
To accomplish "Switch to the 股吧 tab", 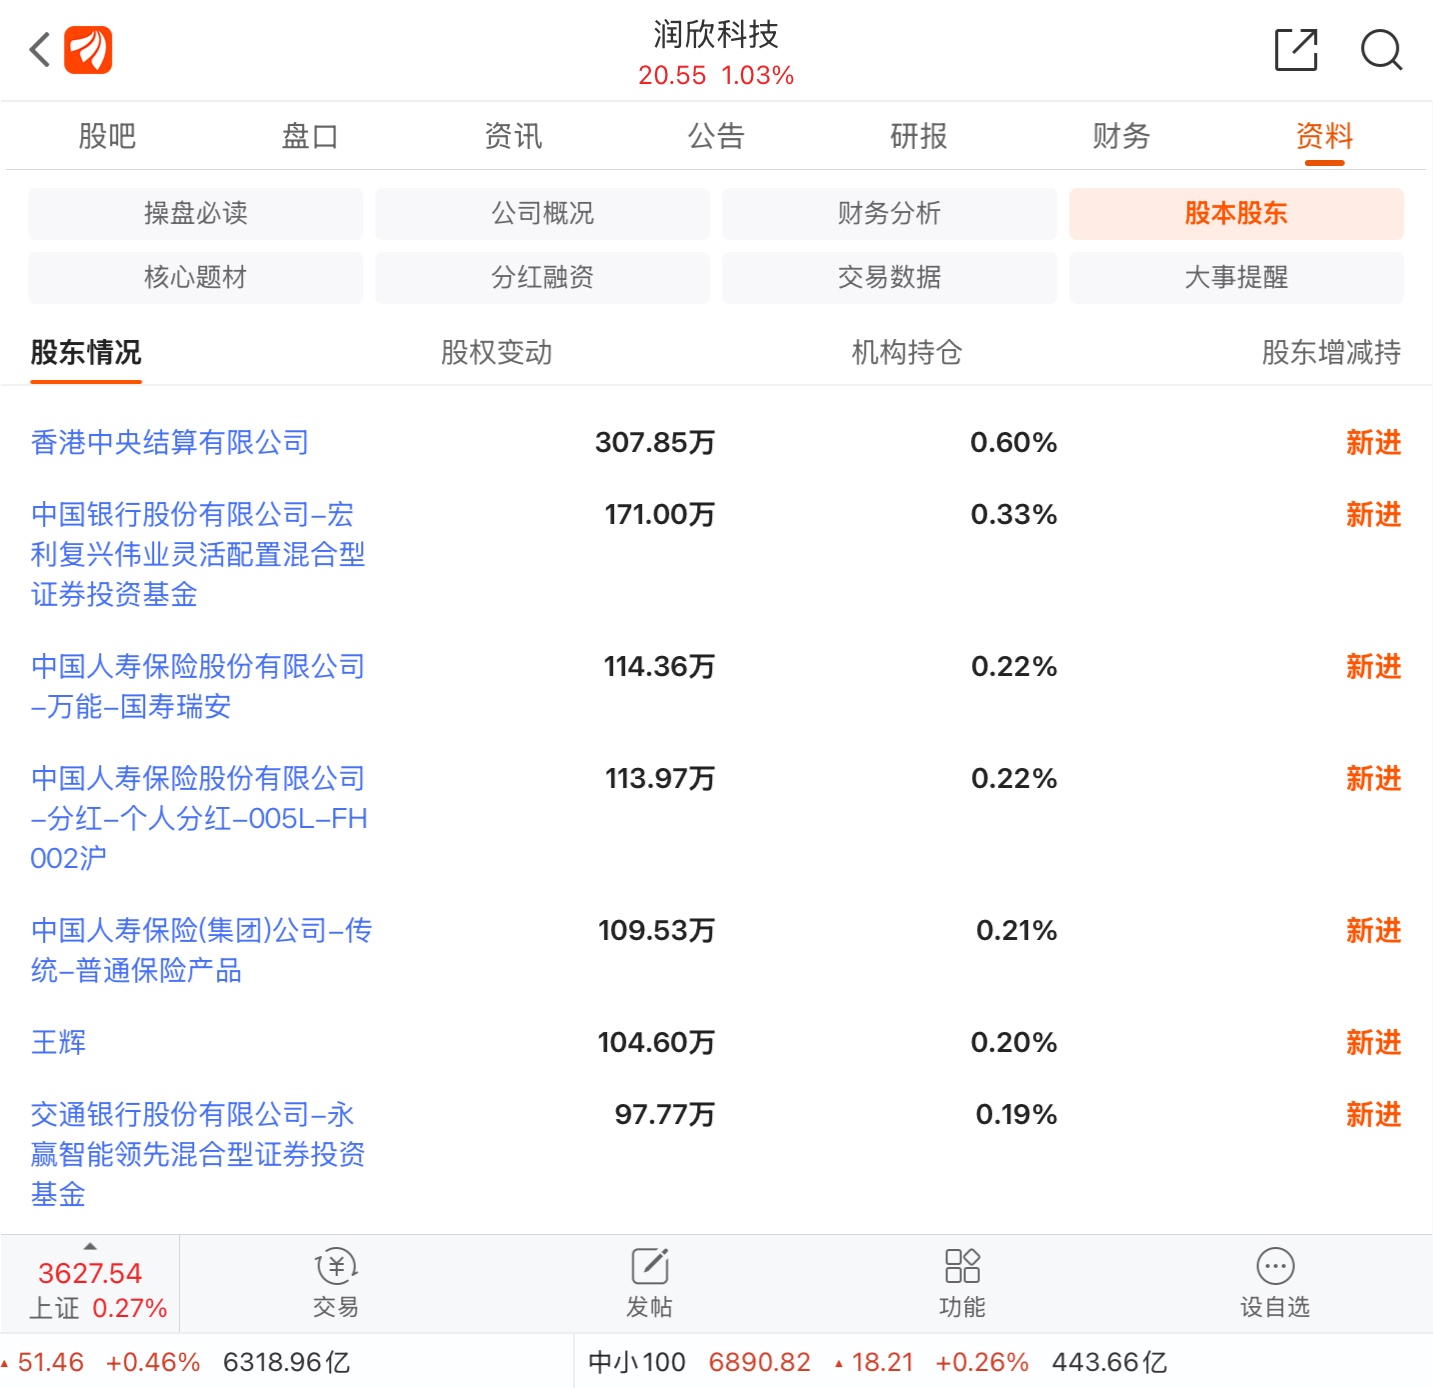I will tap(107, 136).
